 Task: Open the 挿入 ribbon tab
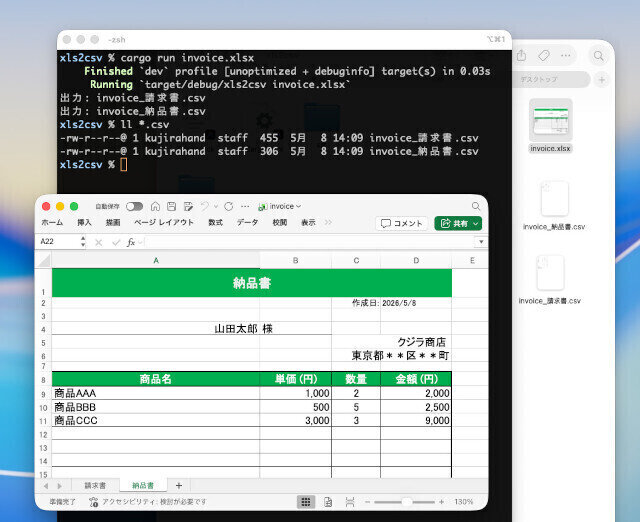[84, 222]
